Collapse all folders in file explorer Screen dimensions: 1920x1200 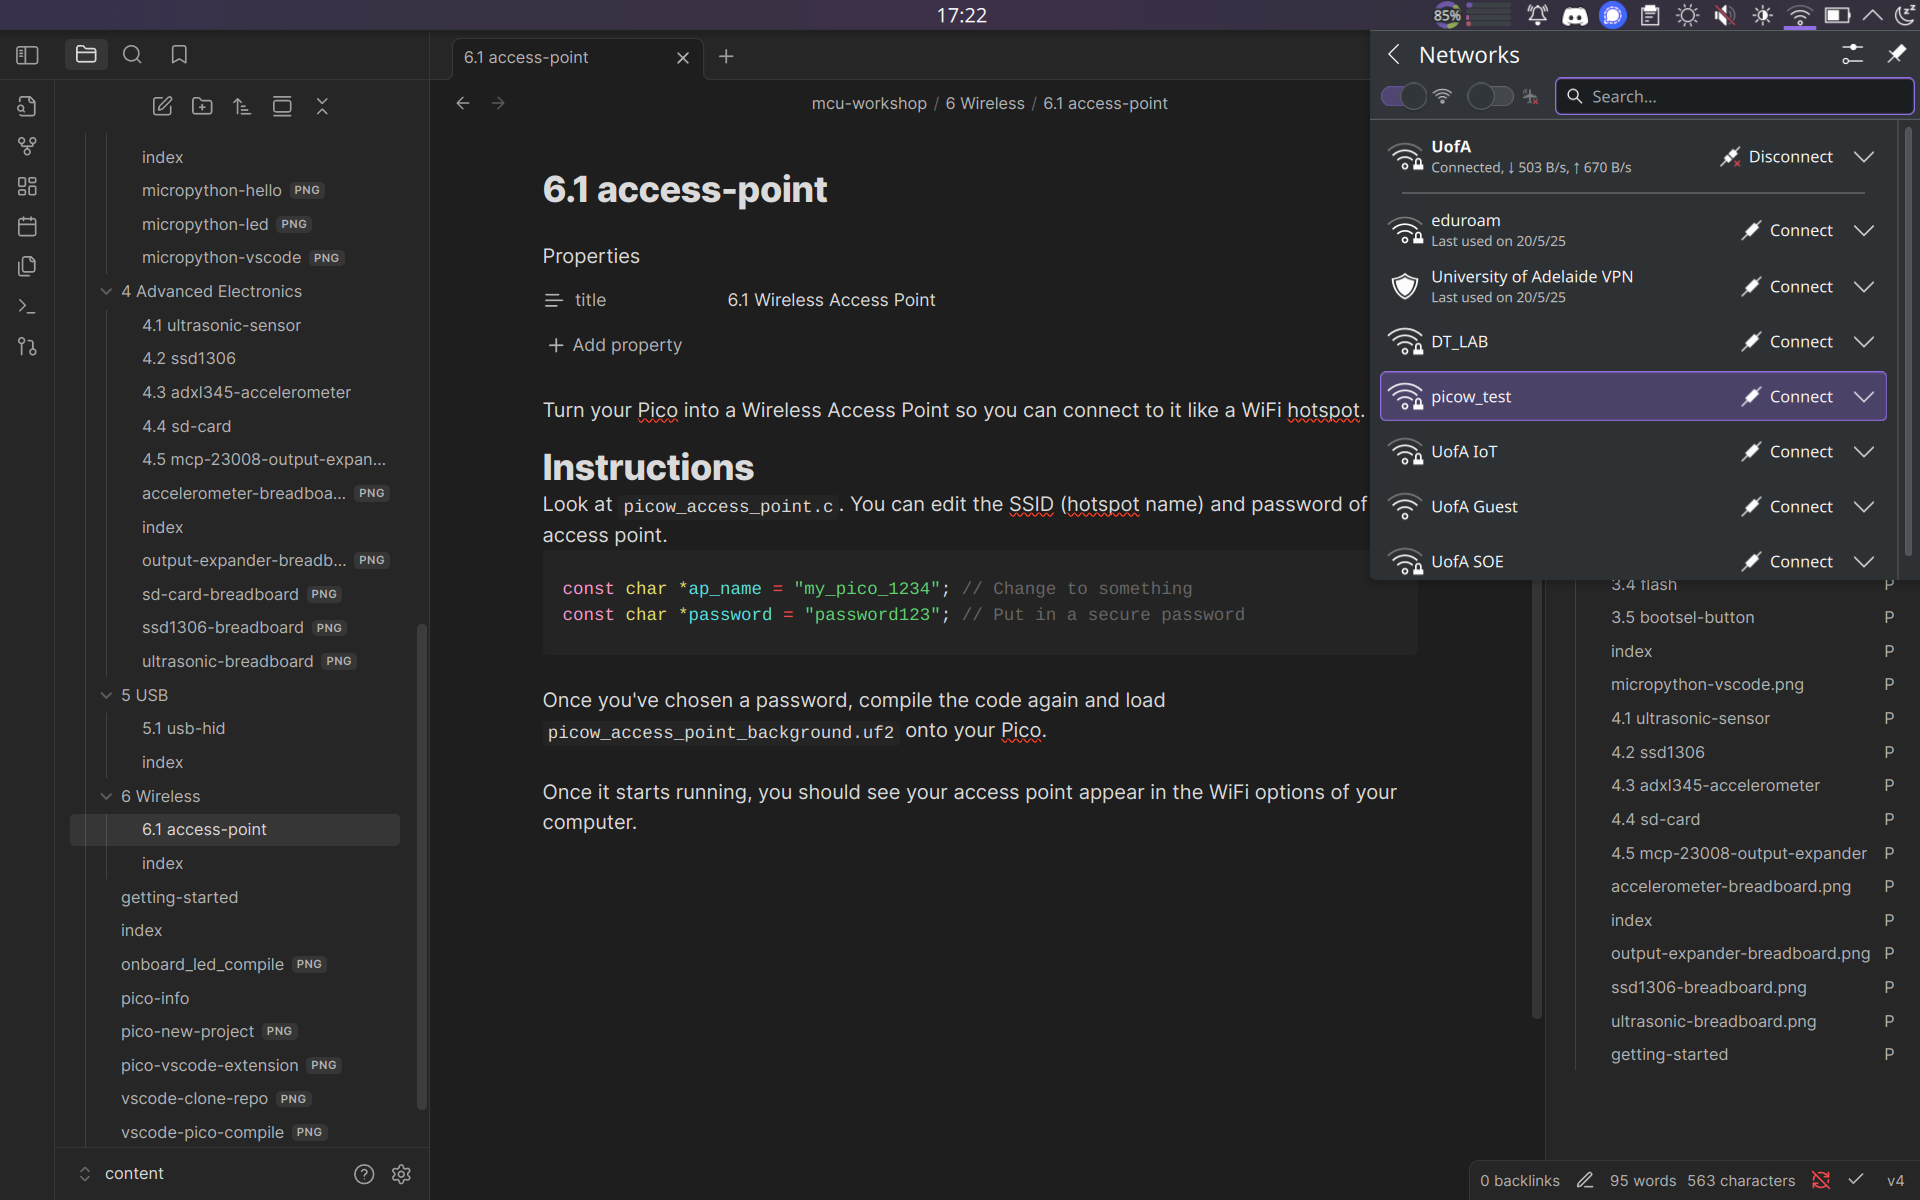(x=322, y=106)
